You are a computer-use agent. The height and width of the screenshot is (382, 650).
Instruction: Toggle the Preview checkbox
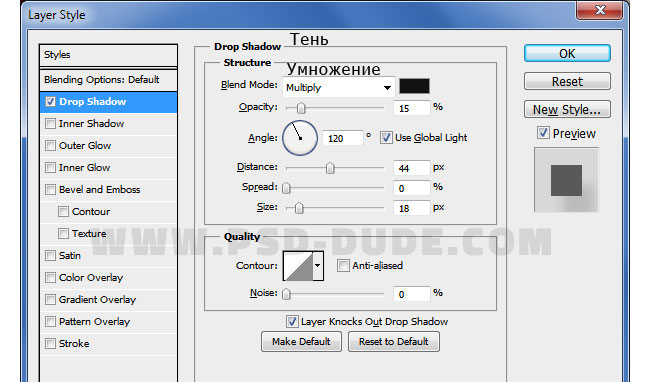point(543,133)
